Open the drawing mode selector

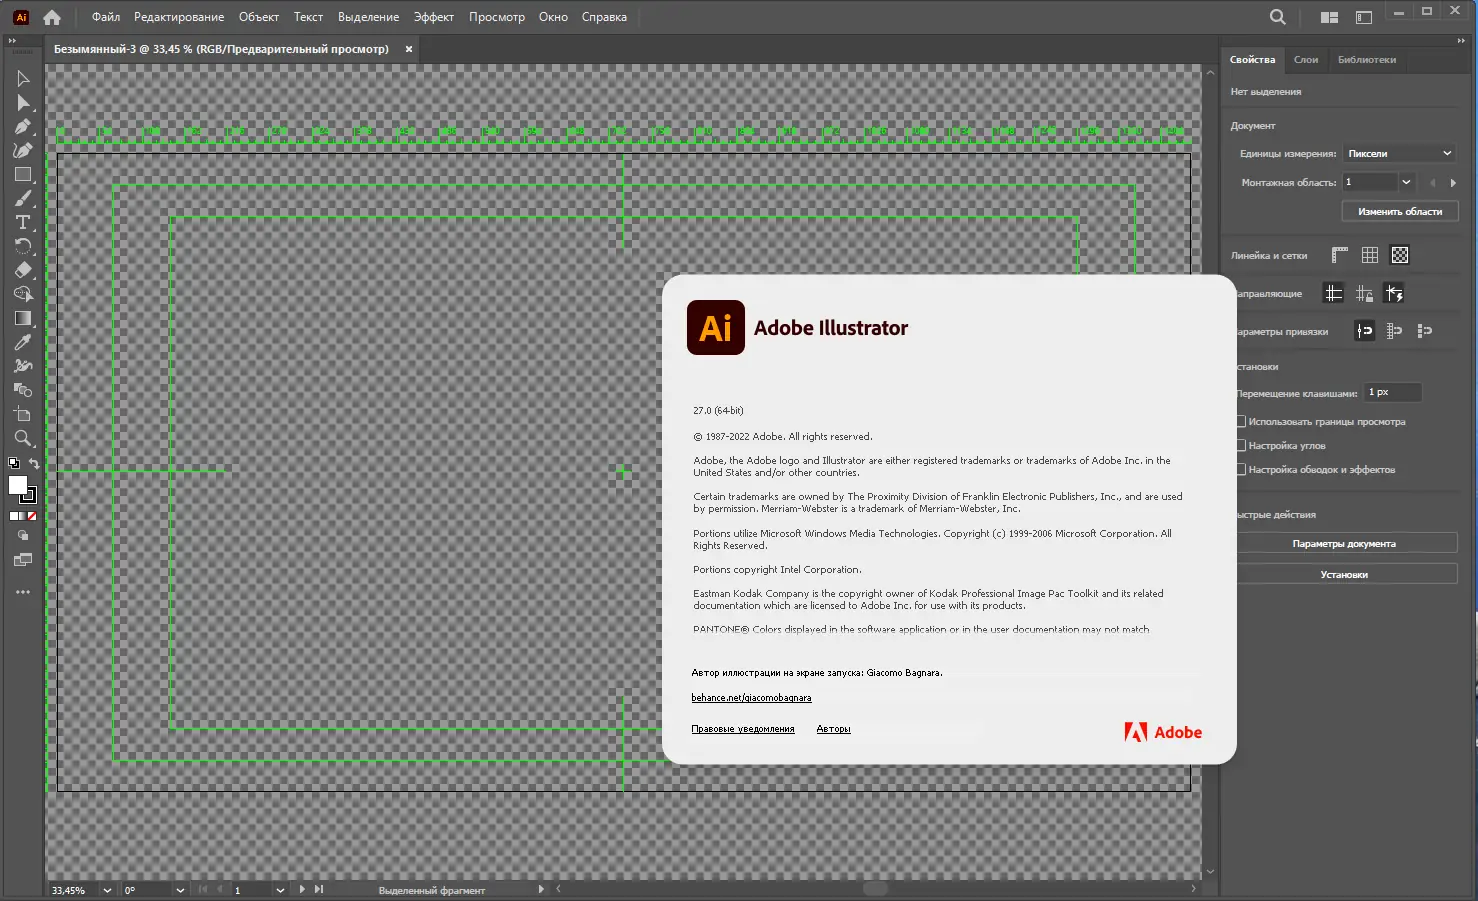pos(23,535)
